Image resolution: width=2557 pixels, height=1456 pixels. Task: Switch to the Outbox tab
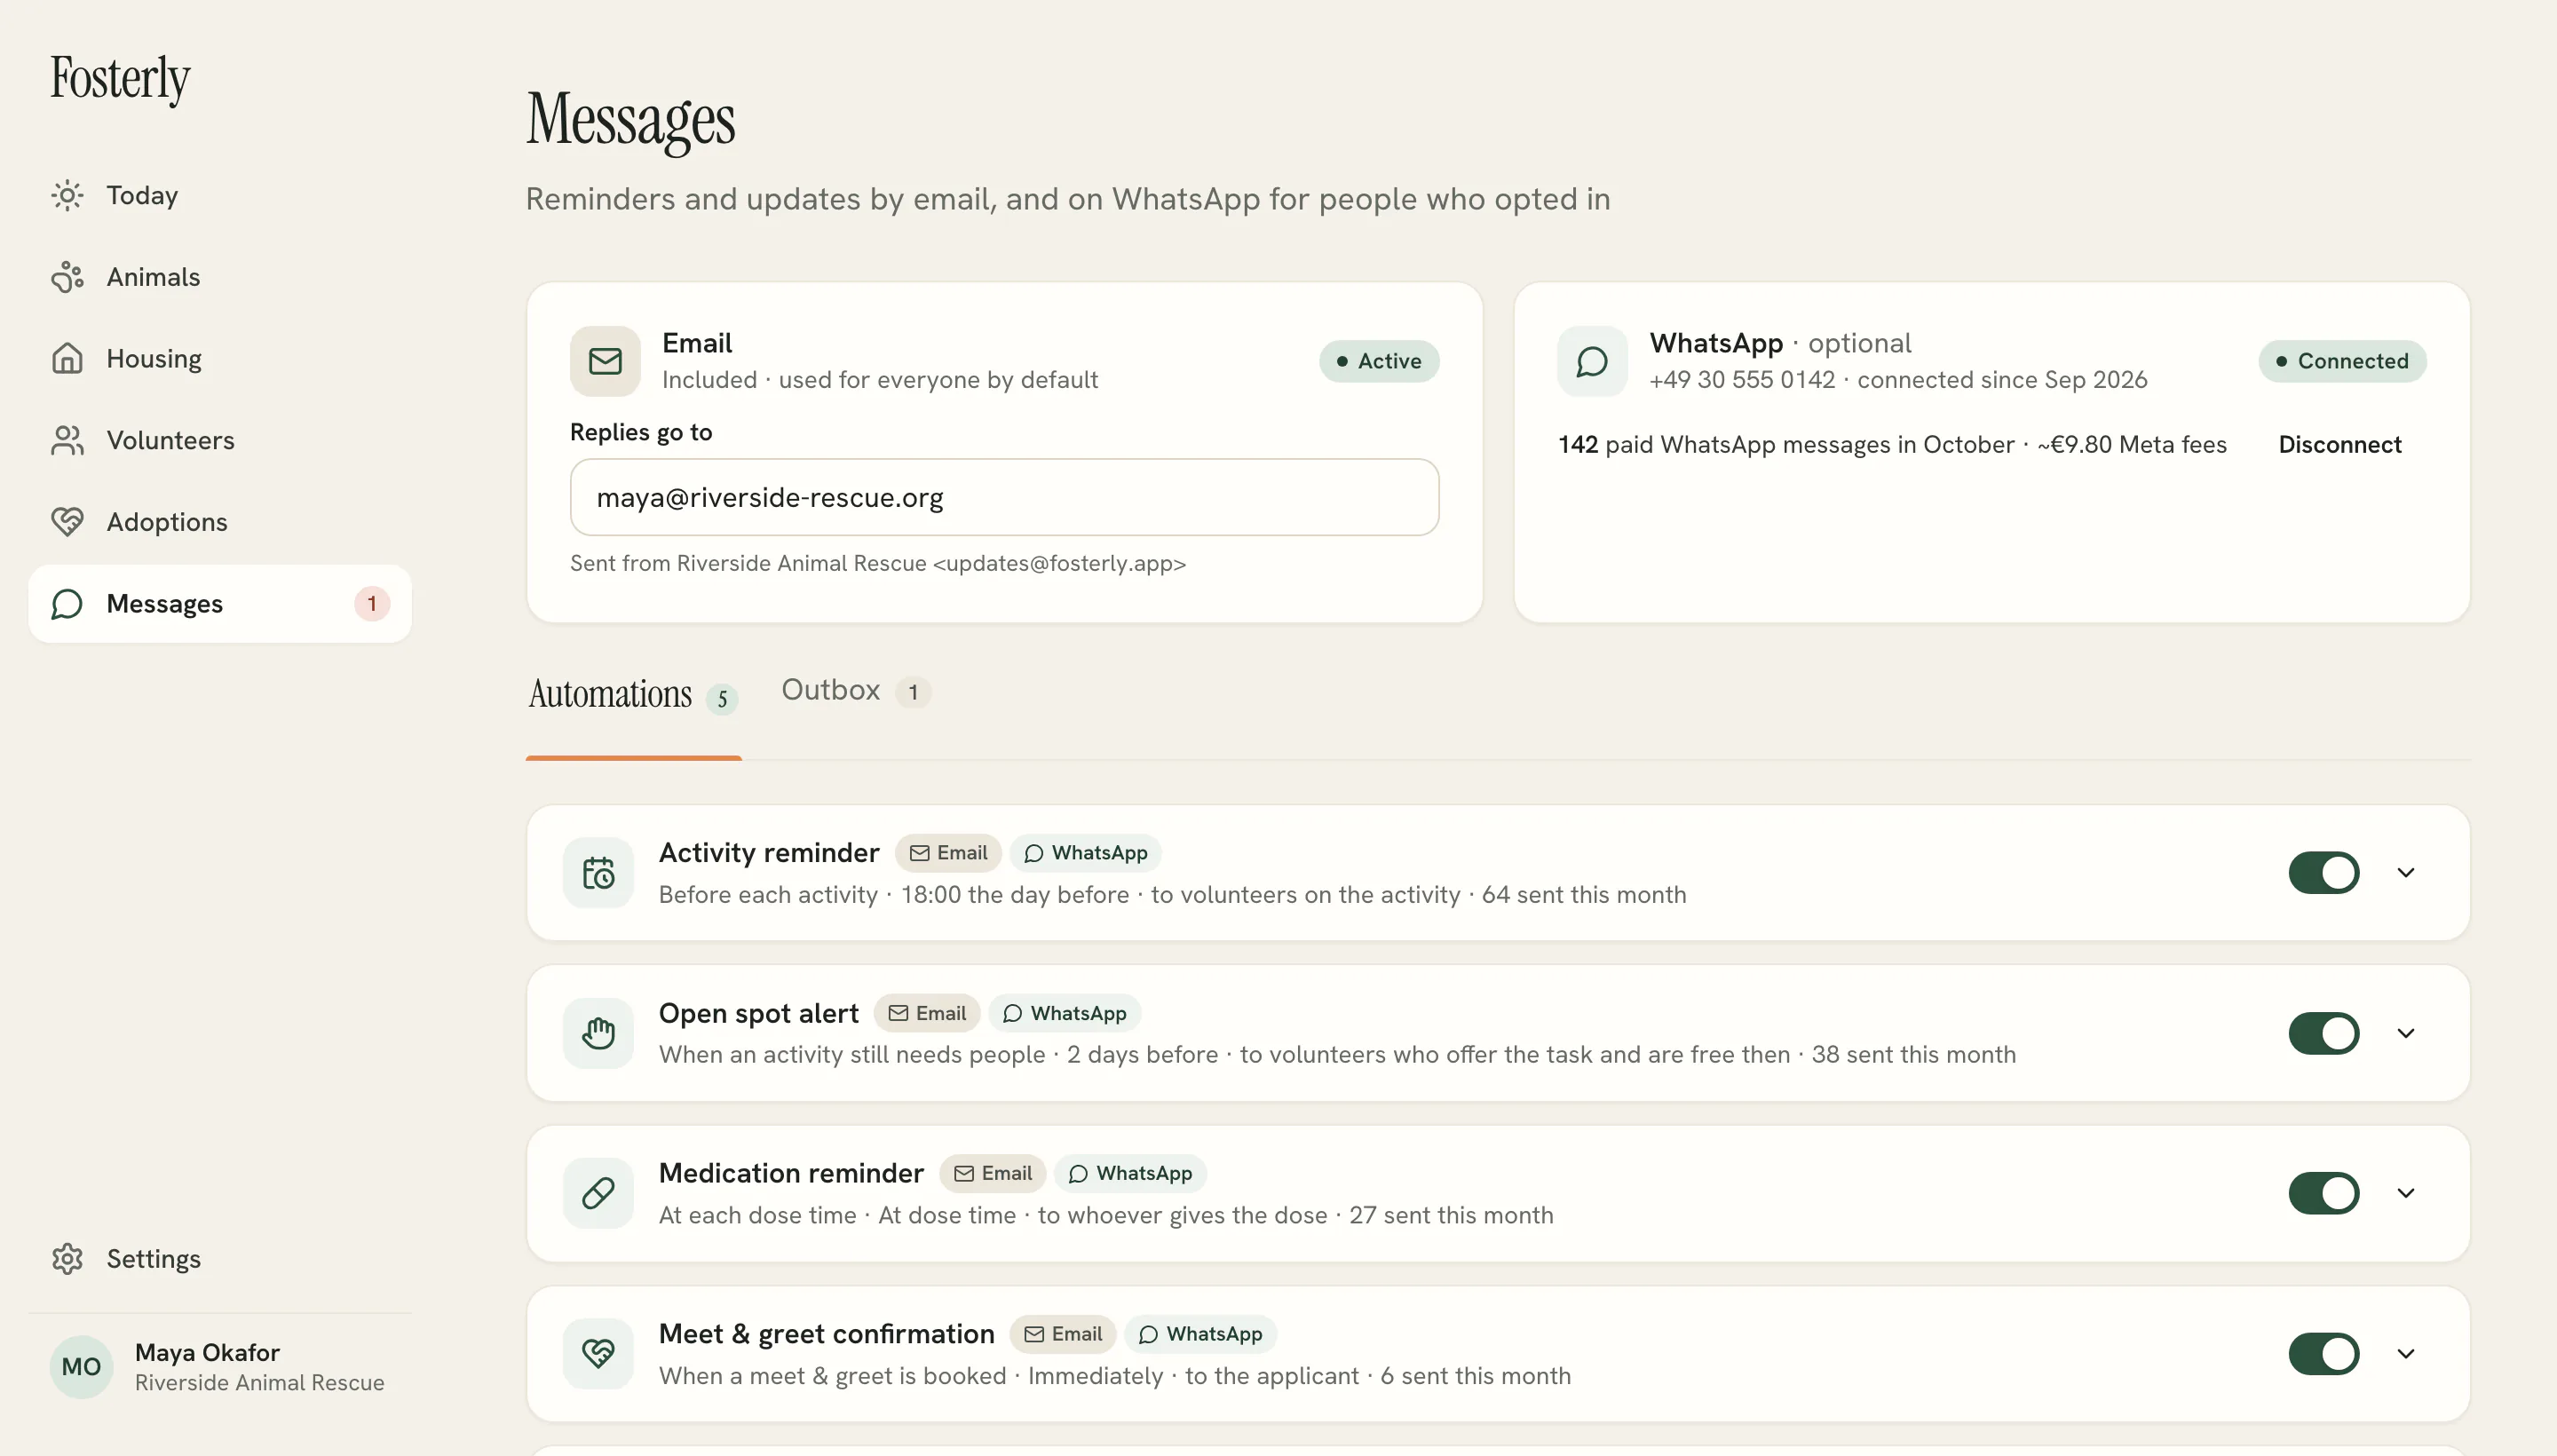pyautogui.click(x=856, y=691)
